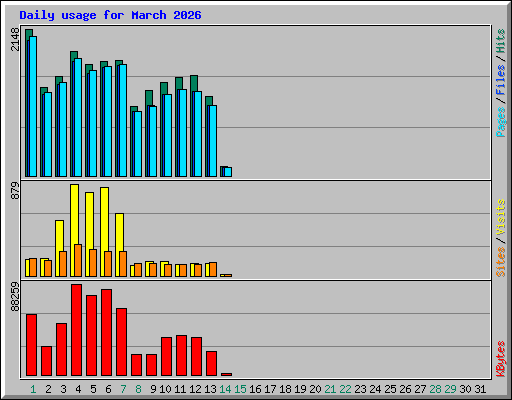
Task: Click day 30 on the x-axis
Action: coord(465,389)
